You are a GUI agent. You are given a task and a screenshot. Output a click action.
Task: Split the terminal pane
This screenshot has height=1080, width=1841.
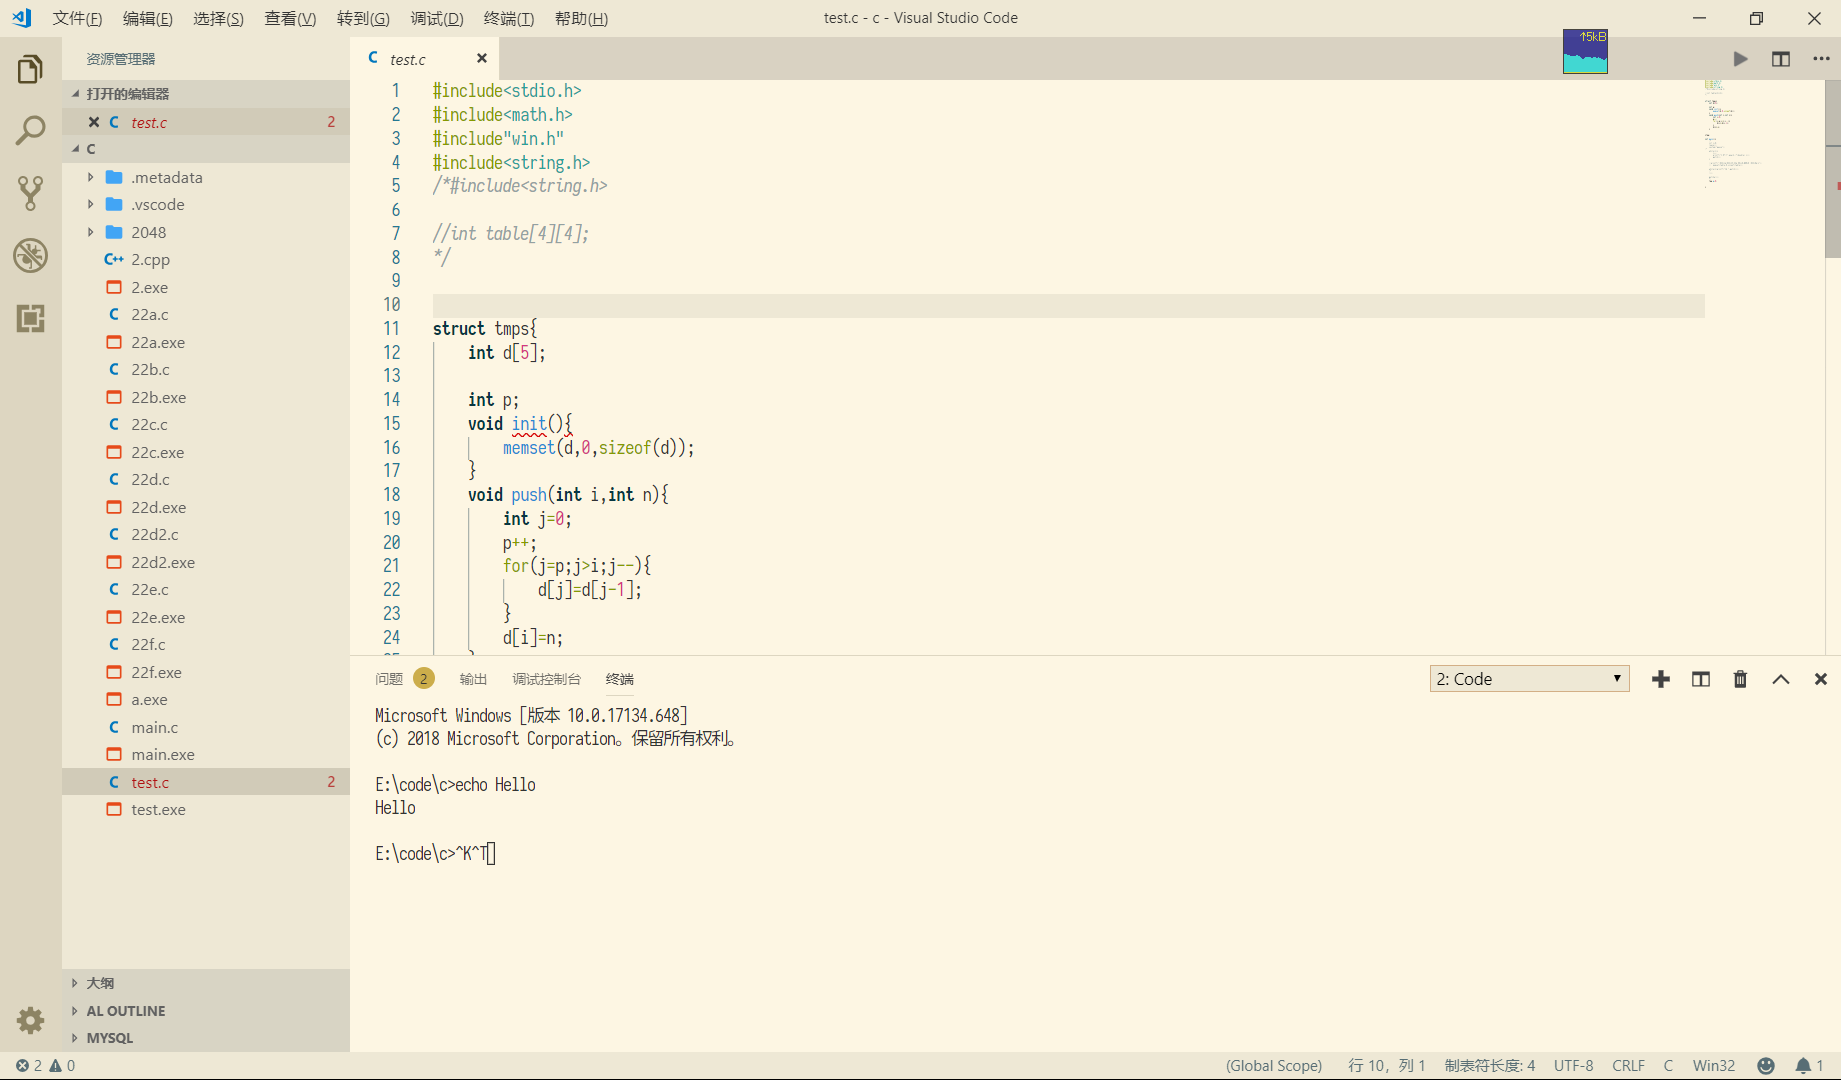tap(1701, 679)
